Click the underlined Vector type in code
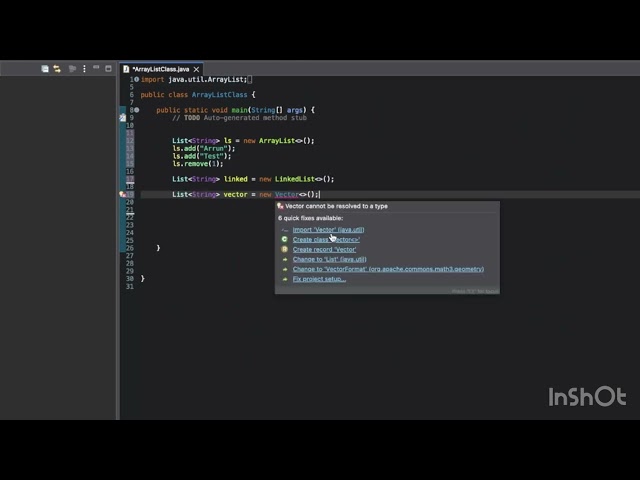 [x=287, y=195]
